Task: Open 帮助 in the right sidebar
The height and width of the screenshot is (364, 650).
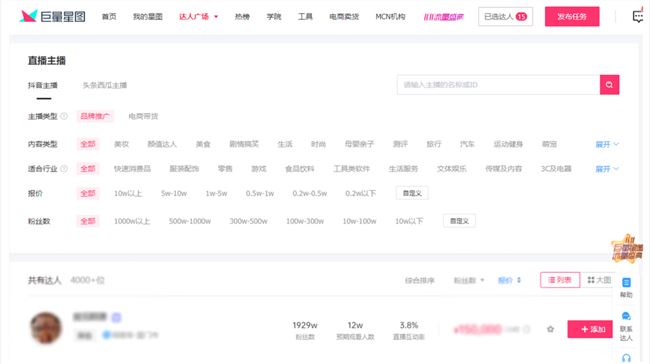Action: click(626, 288)
